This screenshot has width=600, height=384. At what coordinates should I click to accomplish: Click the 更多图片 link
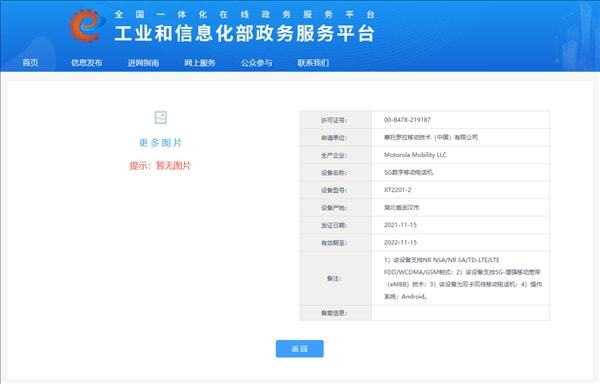pos(161,143)
